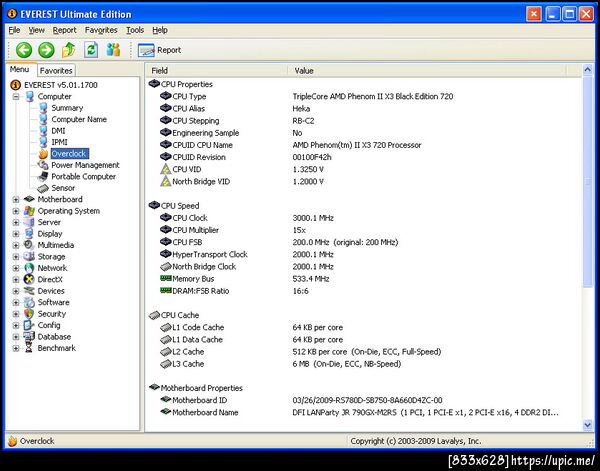Open the users icon in toolbar
Image resolution: width=600 pixels, height=471 pixels.
(x=113, y=50)
